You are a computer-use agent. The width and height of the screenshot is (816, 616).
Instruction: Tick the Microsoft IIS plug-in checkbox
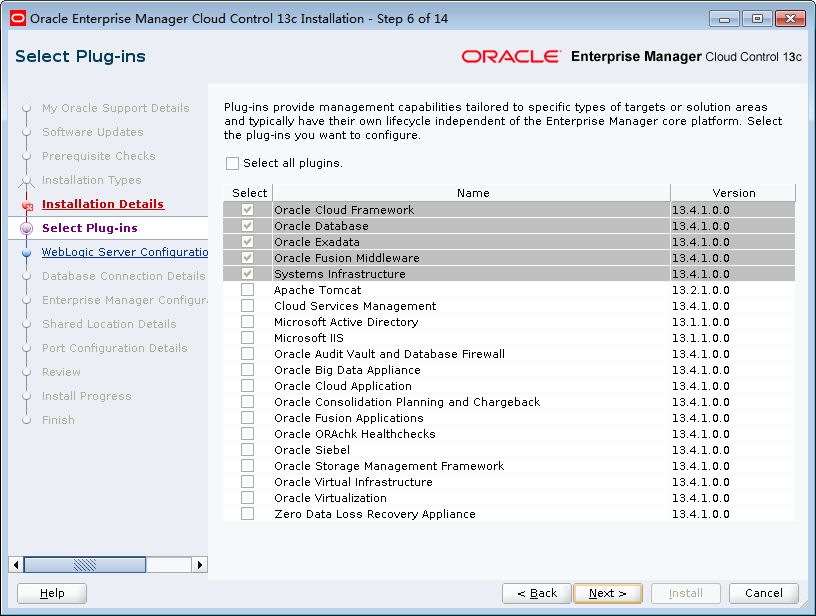[248, 338]
